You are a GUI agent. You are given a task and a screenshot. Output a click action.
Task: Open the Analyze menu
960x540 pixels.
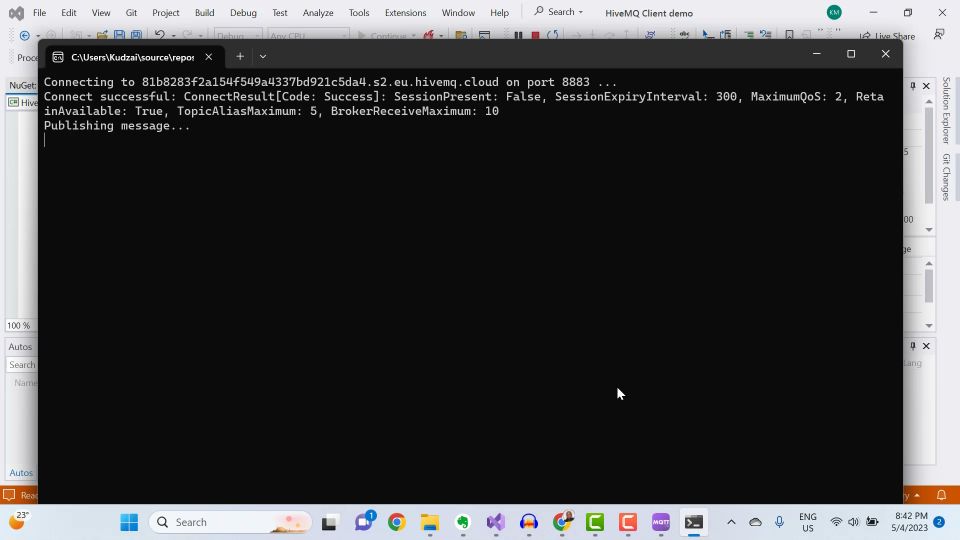point(318,13)
